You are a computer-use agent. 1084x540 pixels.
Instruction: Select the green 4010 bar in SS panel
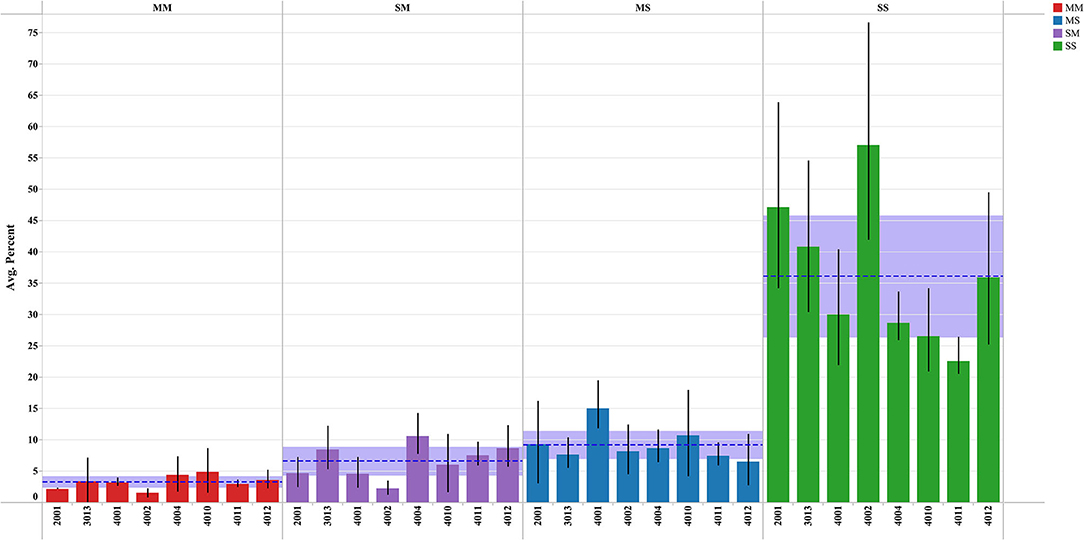[928, 419]
